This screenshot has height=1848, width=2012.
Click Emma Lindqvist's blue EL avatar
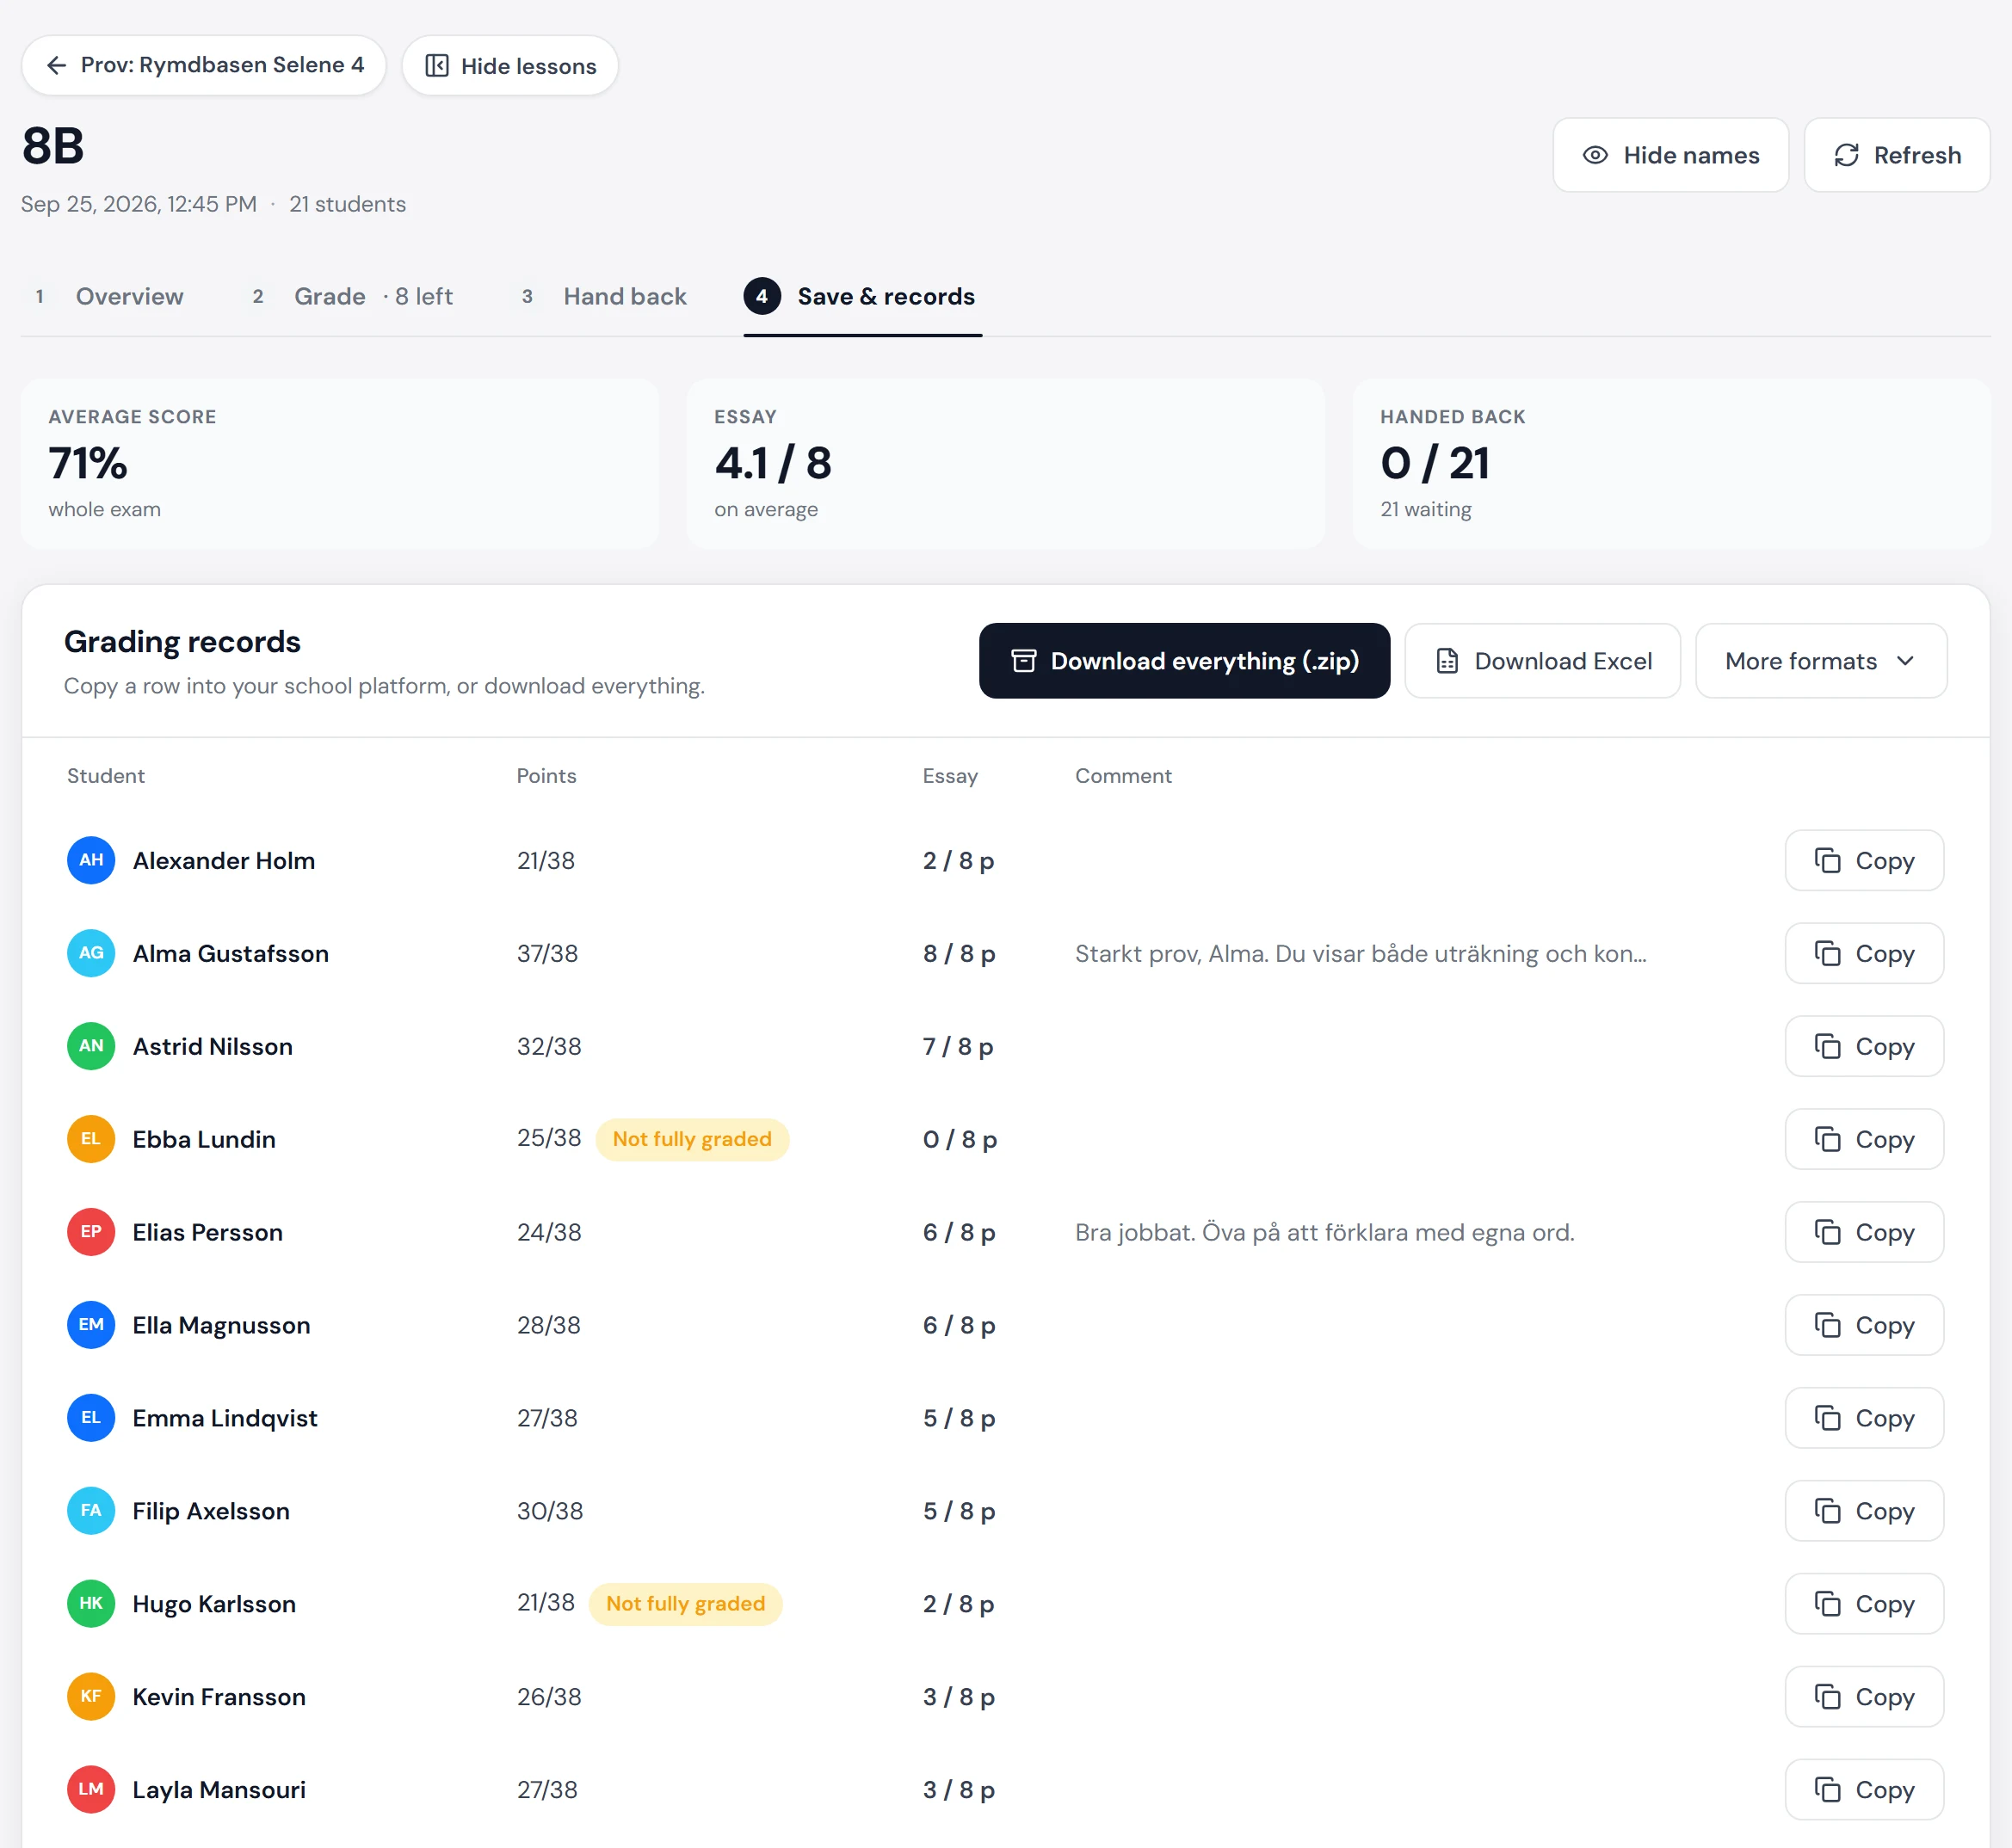91,1418
